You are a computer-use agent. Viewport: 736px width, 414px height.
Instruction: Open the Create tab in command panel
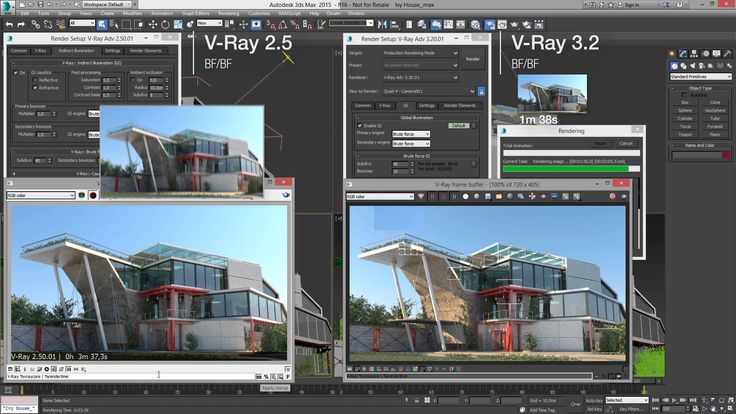click(672, 54)
